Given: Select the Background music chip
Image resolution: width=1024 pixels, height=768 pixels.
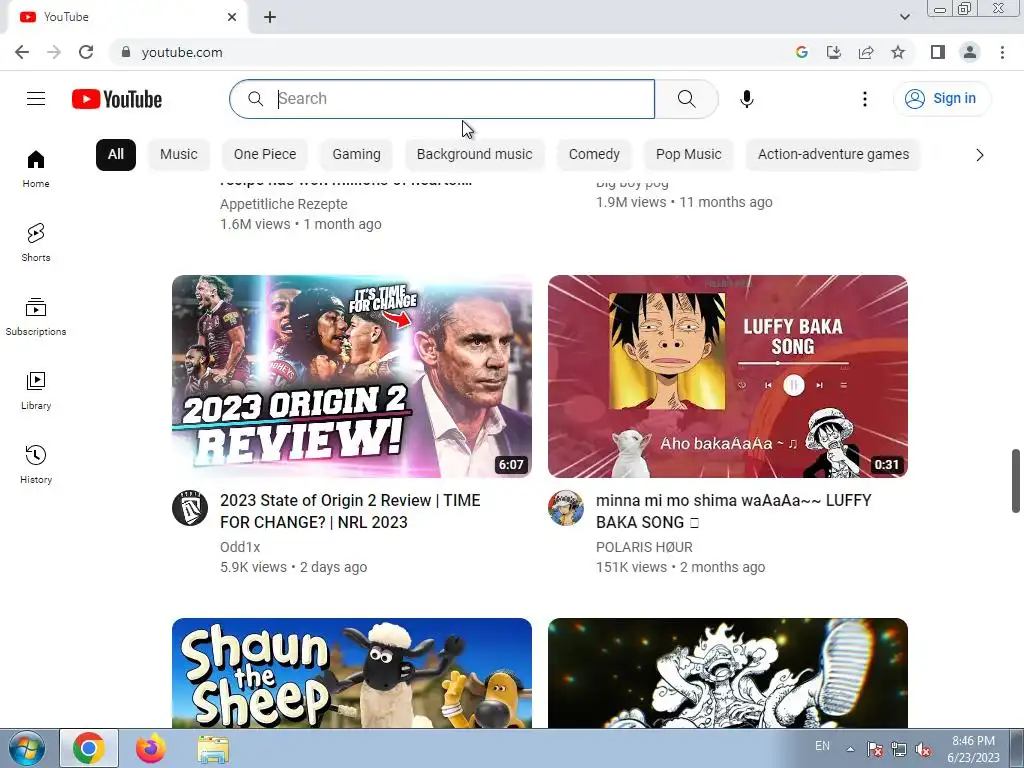Looking at the screenshot, I should click(x=474, y=155).
